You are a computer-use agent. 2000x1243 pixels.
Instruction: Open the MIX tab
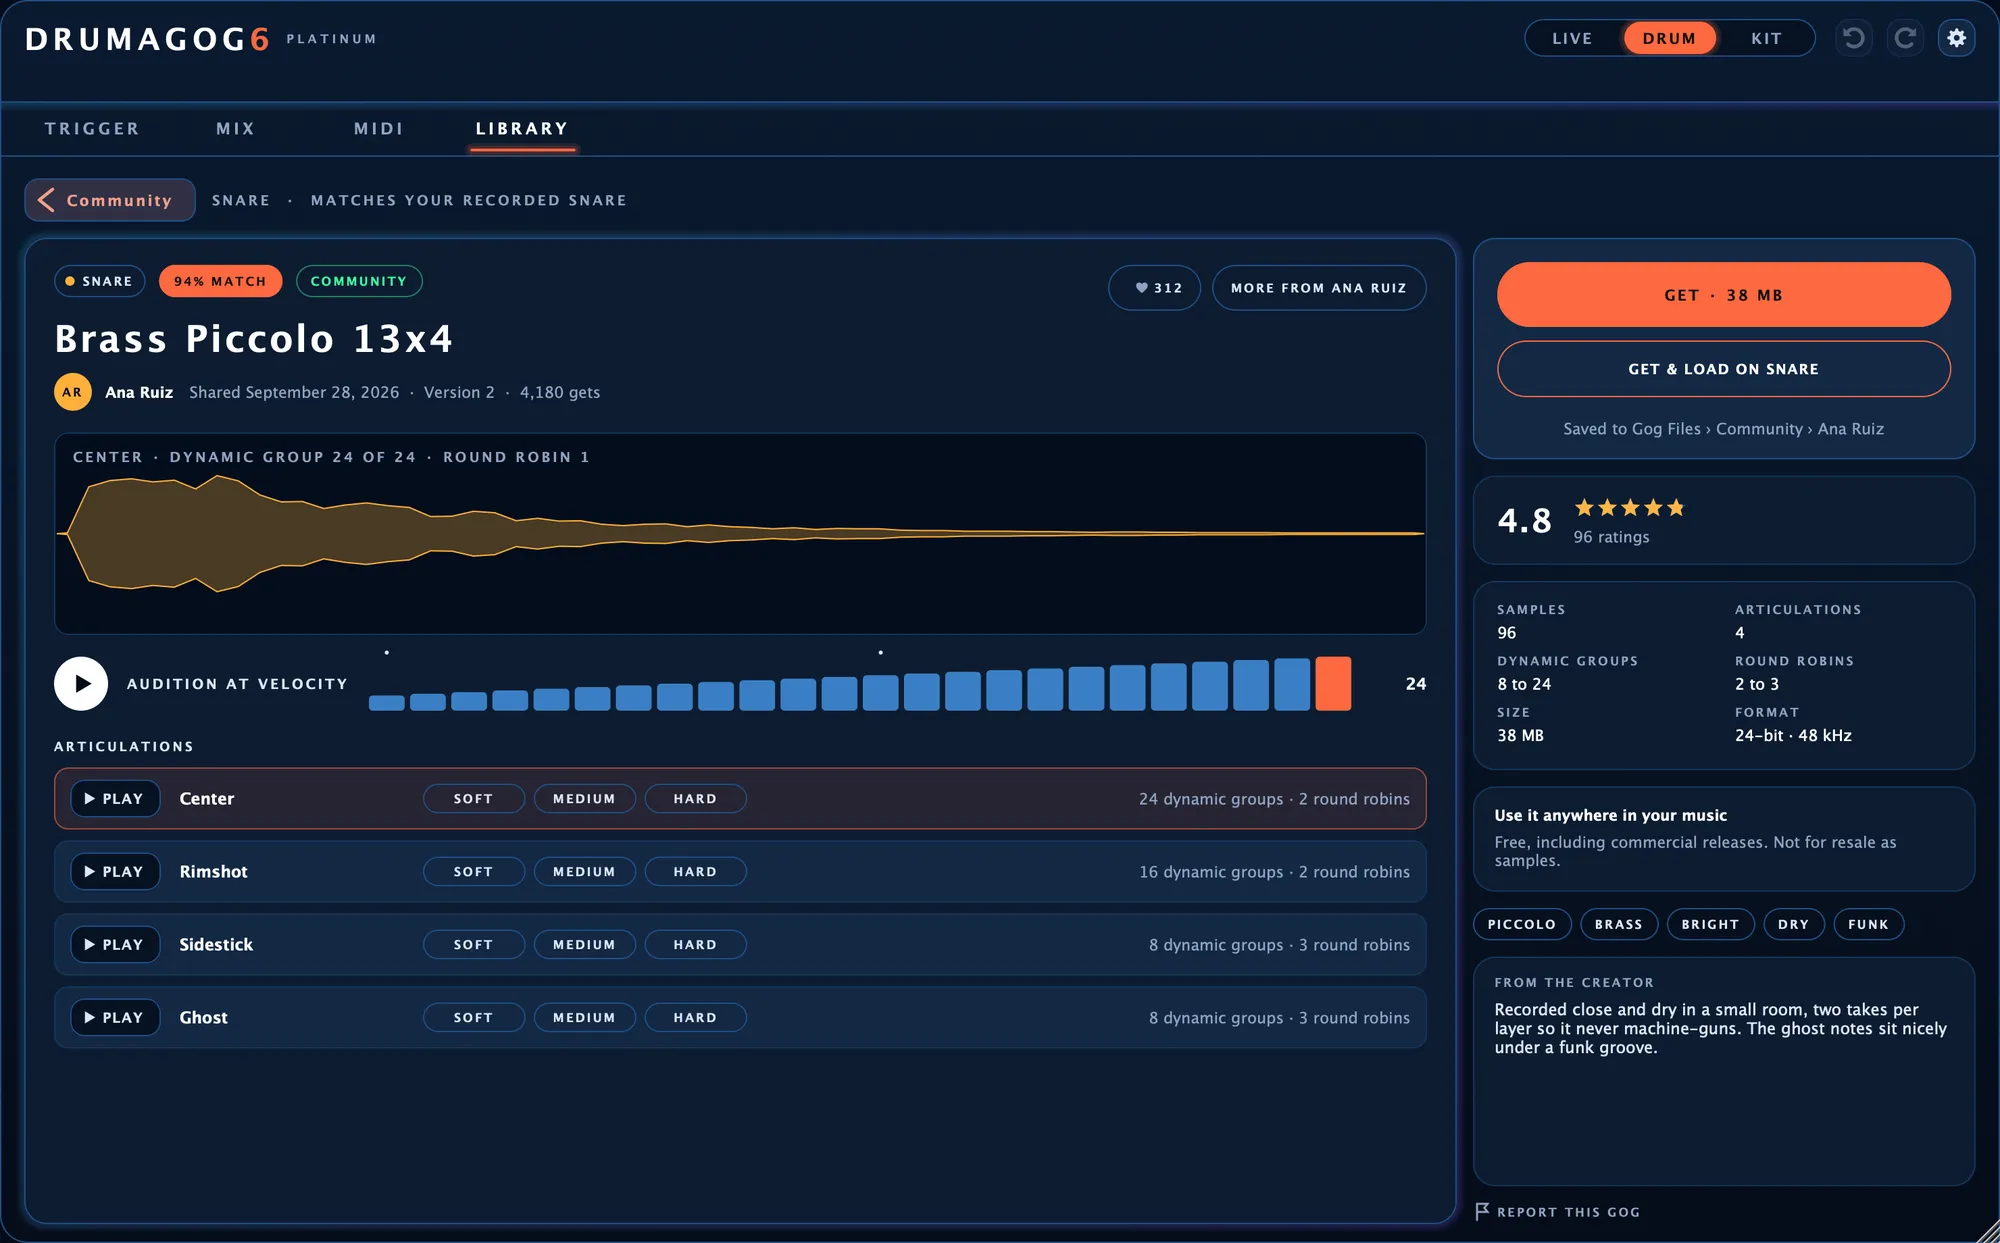(x=236, y=129)
